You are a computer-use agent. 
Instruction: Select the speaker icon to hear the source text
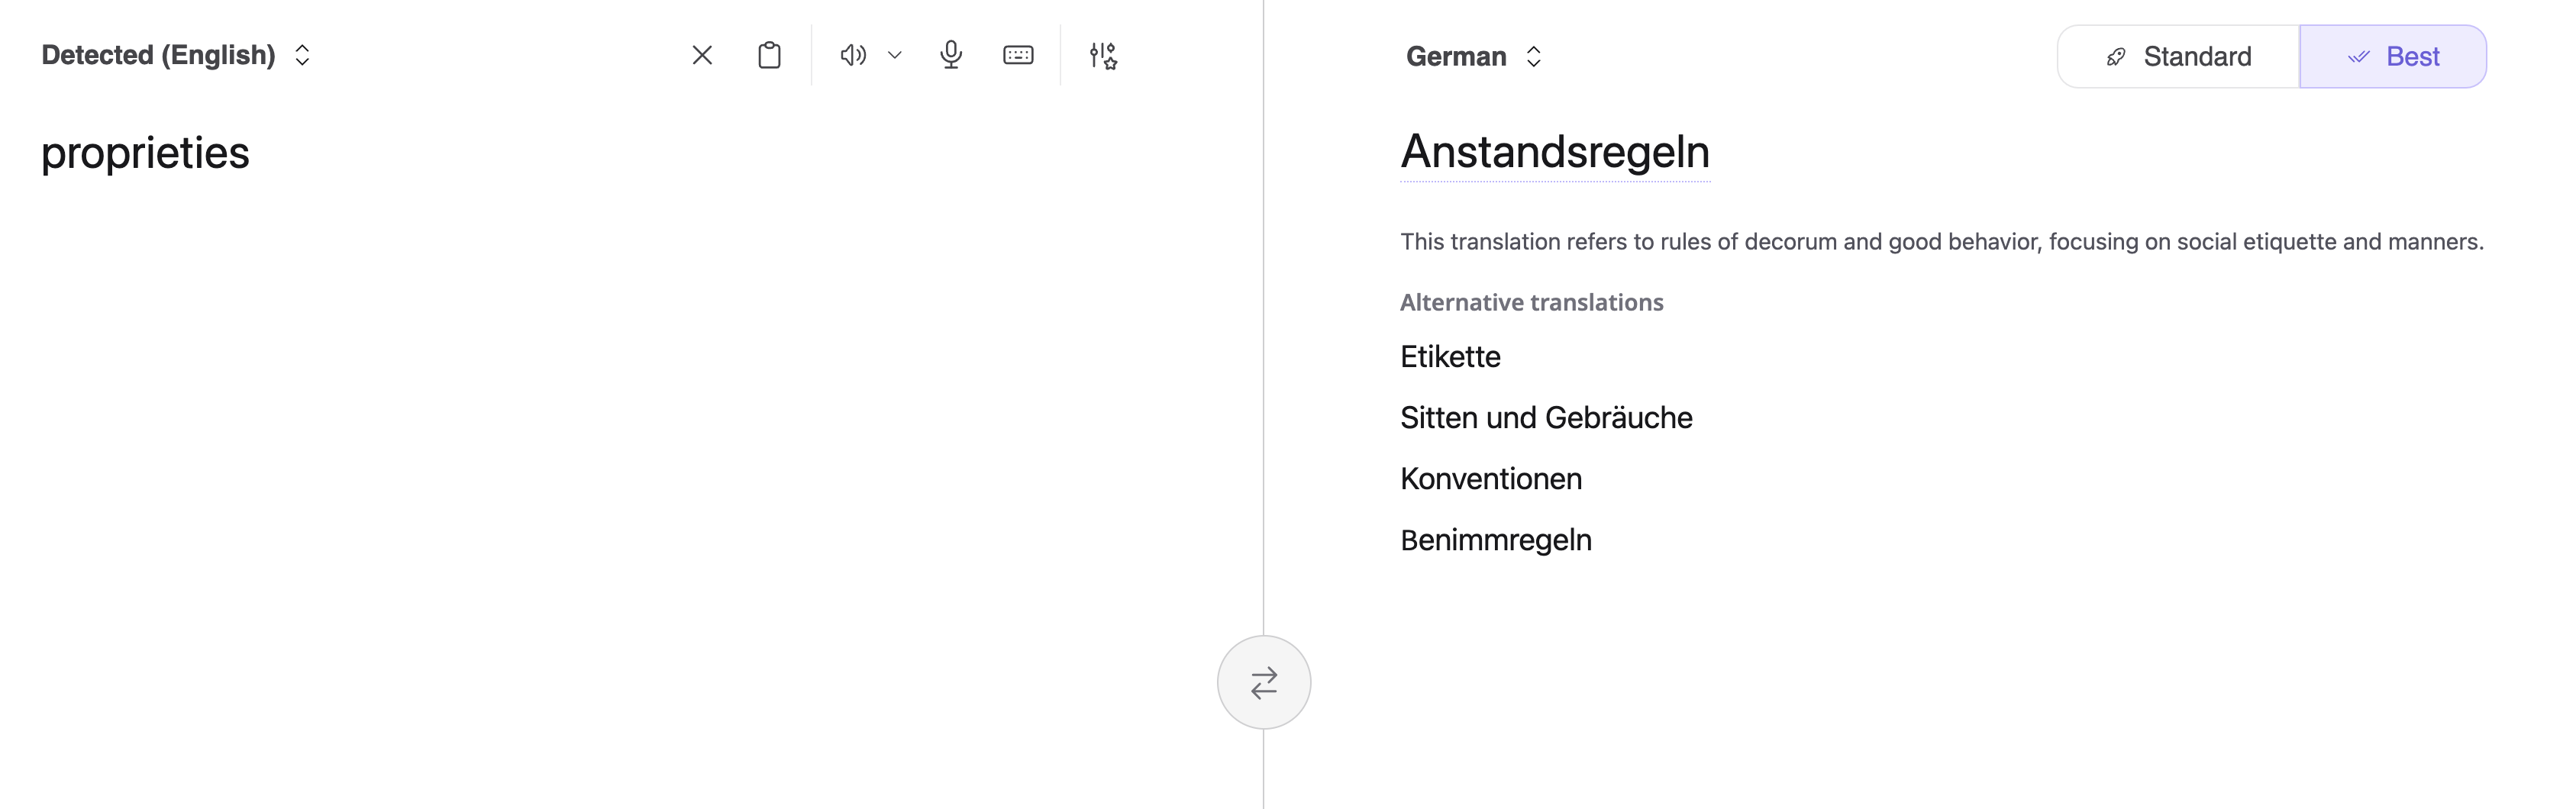(x=851, y=55)
